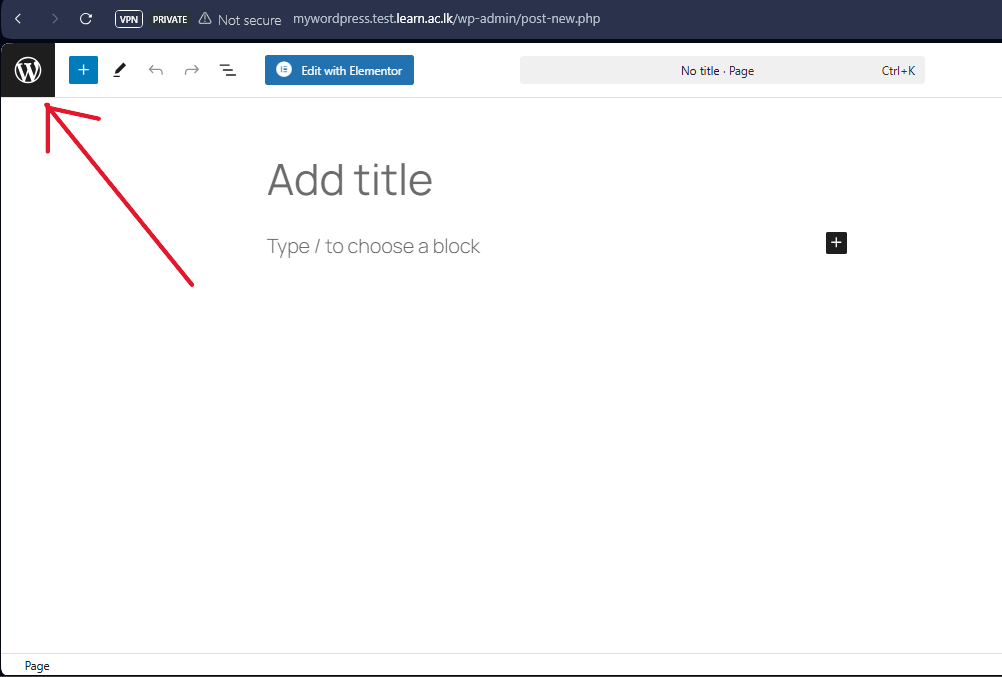Click the mywordpress.test.learn.ac.lk URL
Image resolution: width=1002 pixels, height=677 pixels.
click(x=446, y=19)
